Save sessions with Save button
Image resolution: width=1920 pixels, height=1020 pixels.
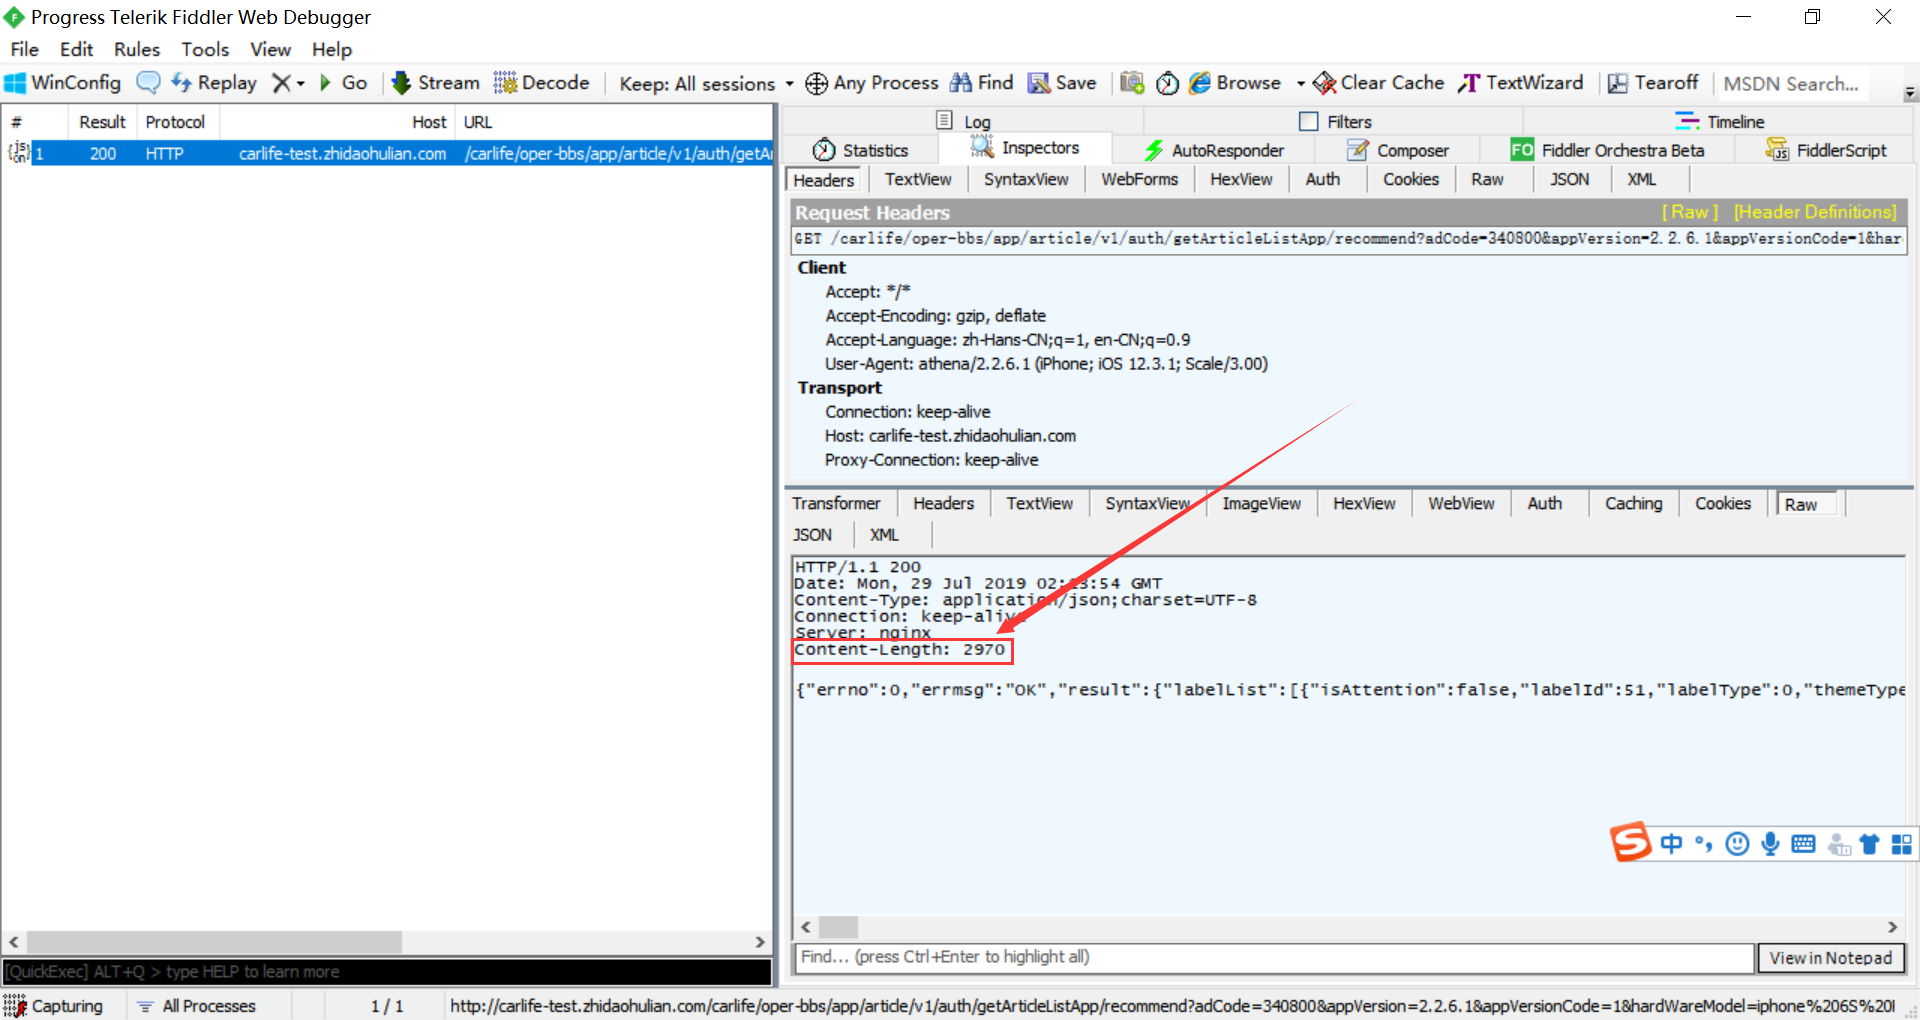click(x=1062, y=83)
